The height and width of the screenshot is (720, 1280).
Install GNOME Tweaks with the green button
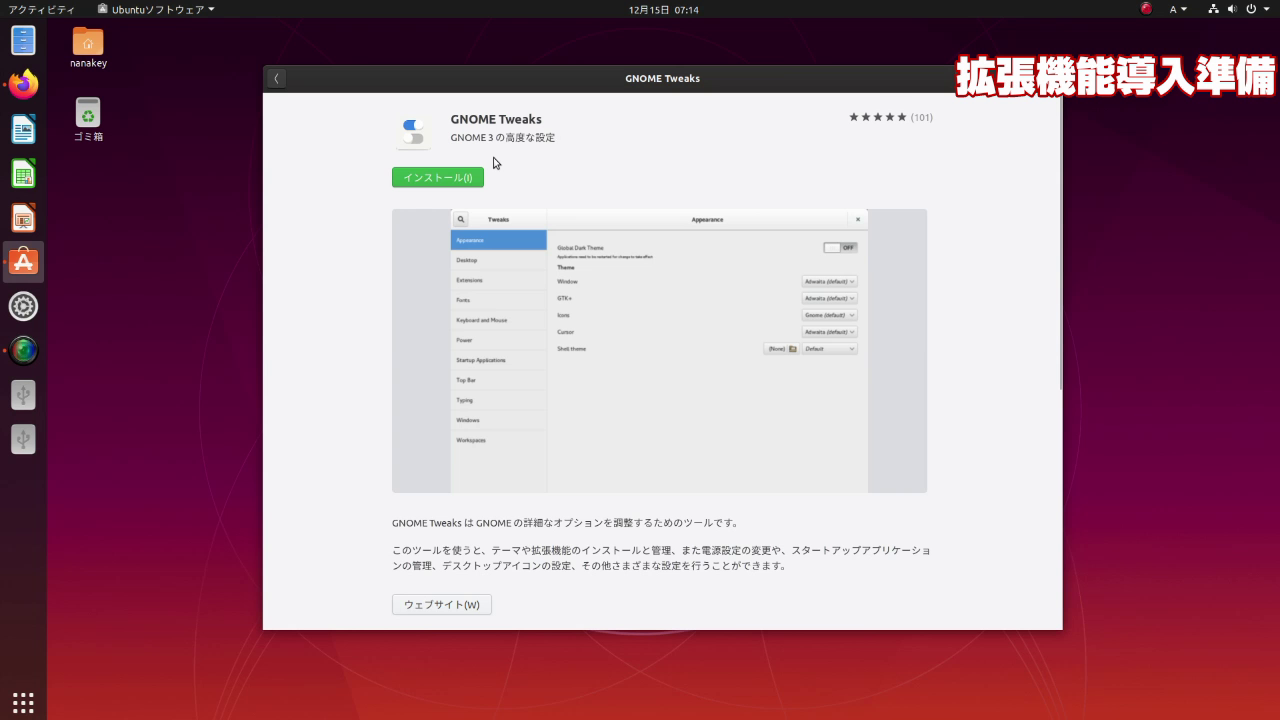click(x=438, y=177)
